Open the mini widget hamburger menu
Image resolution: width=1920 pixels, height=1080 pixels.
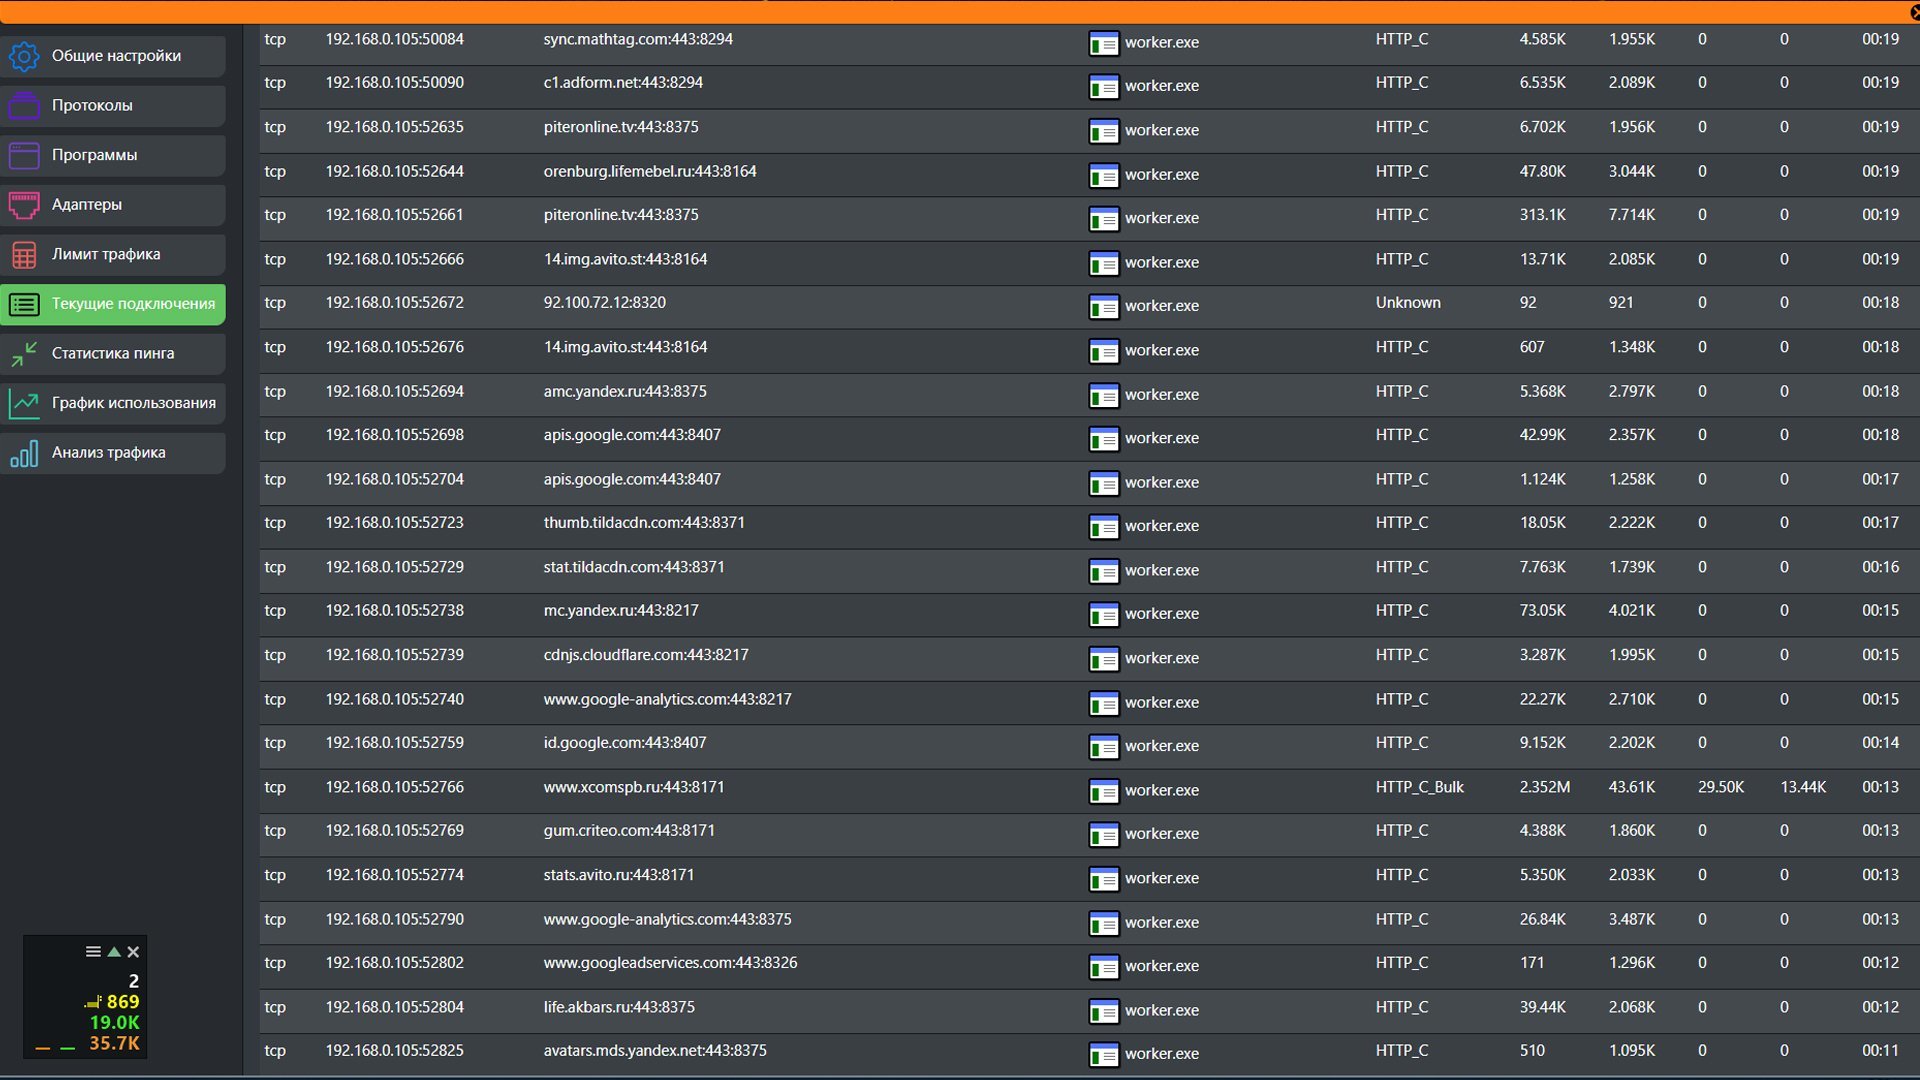pos(93,952)
